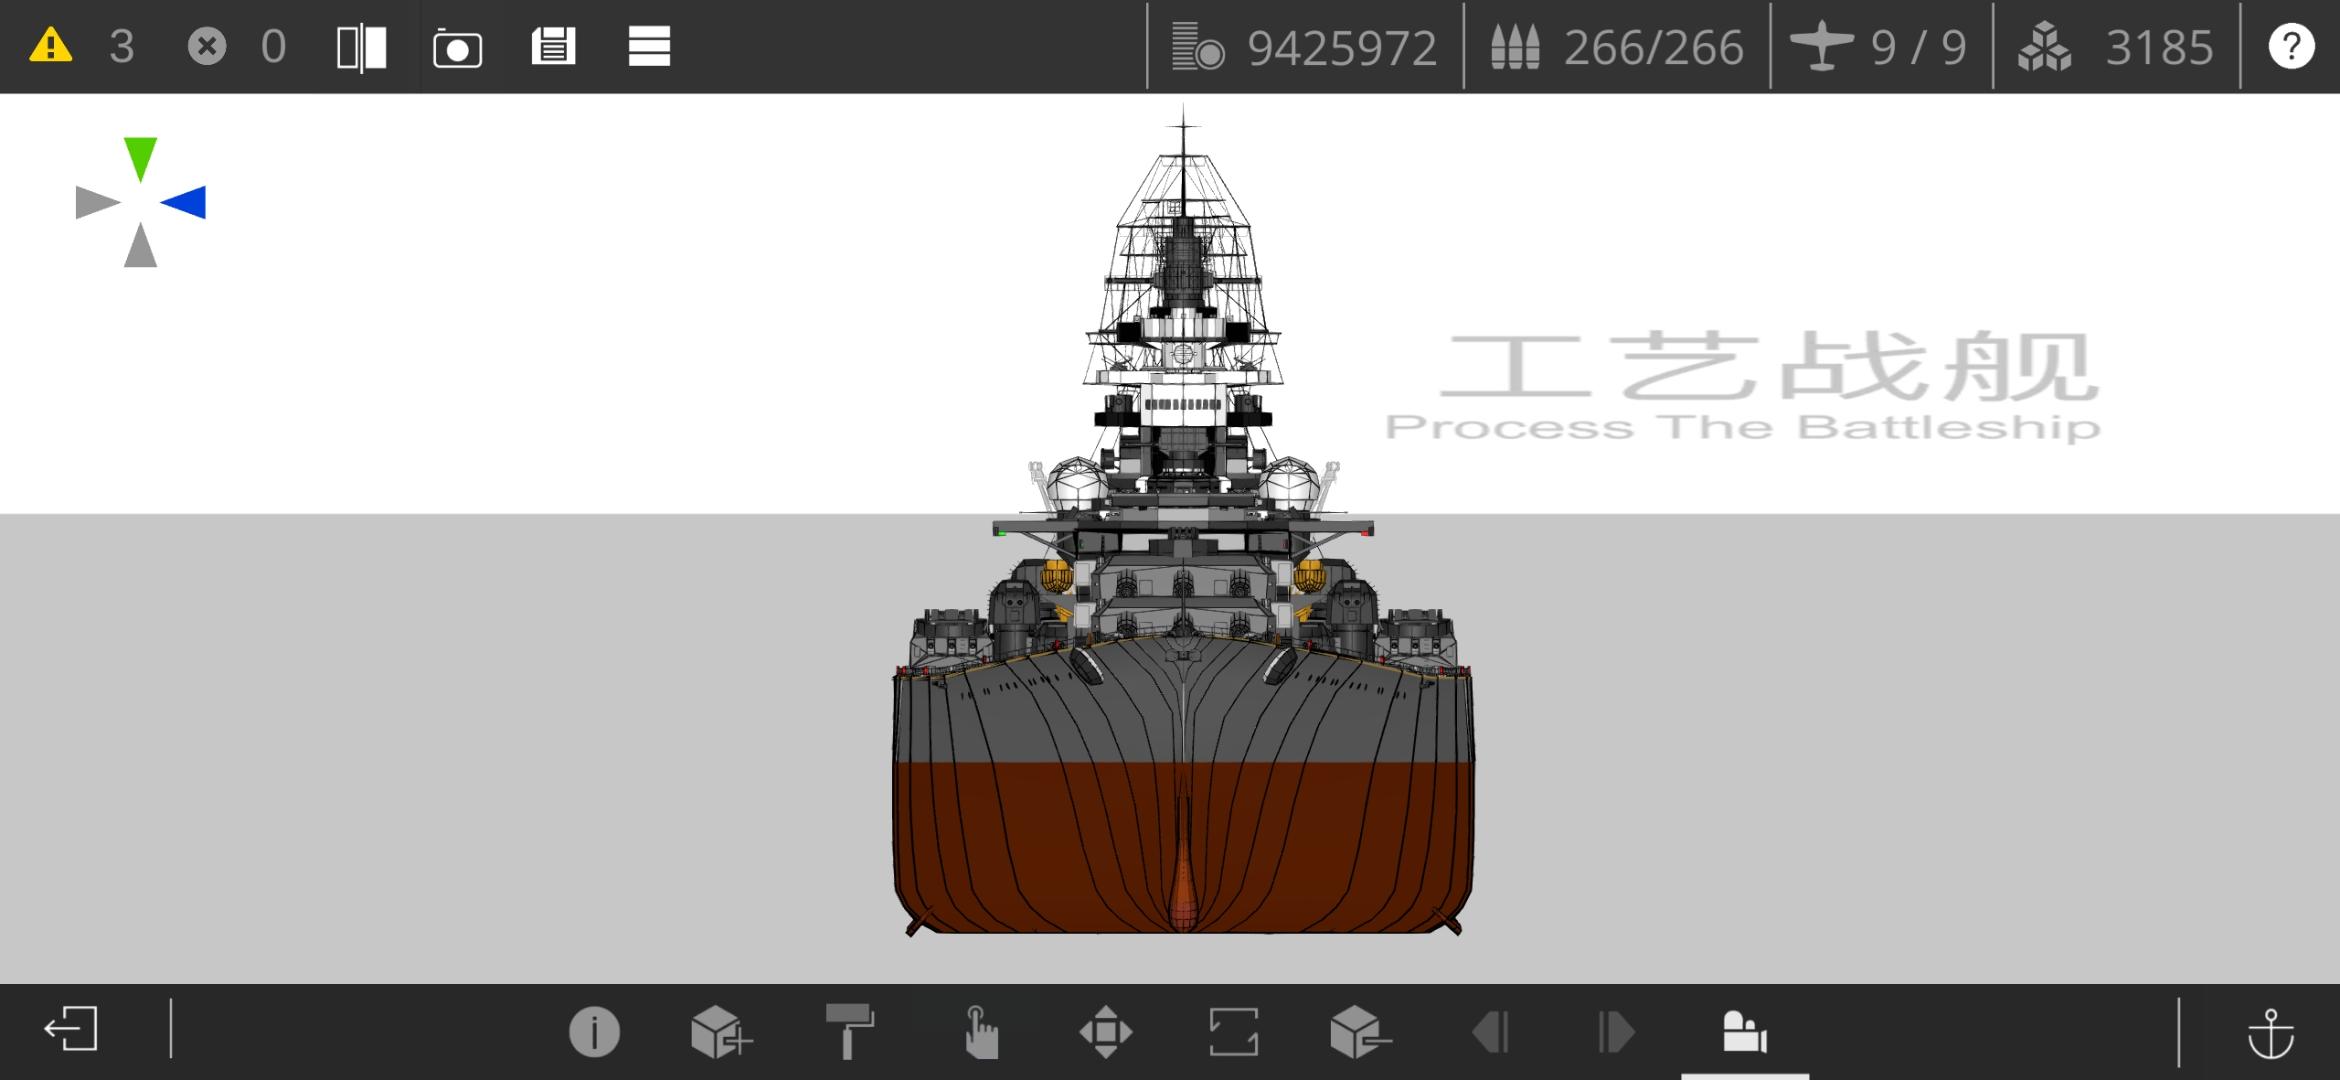Select the paint roller tool
This screenshot has height=1080, width=2340.
pyautogui.click(x=849, y=1032)
